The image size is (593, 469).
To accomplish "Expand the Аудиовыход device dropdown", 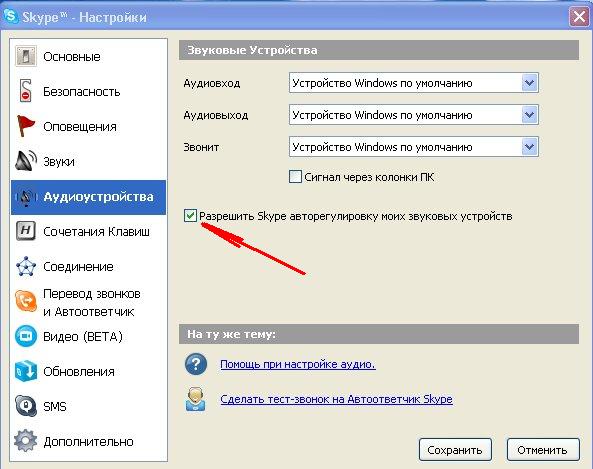I will [529, 115].
